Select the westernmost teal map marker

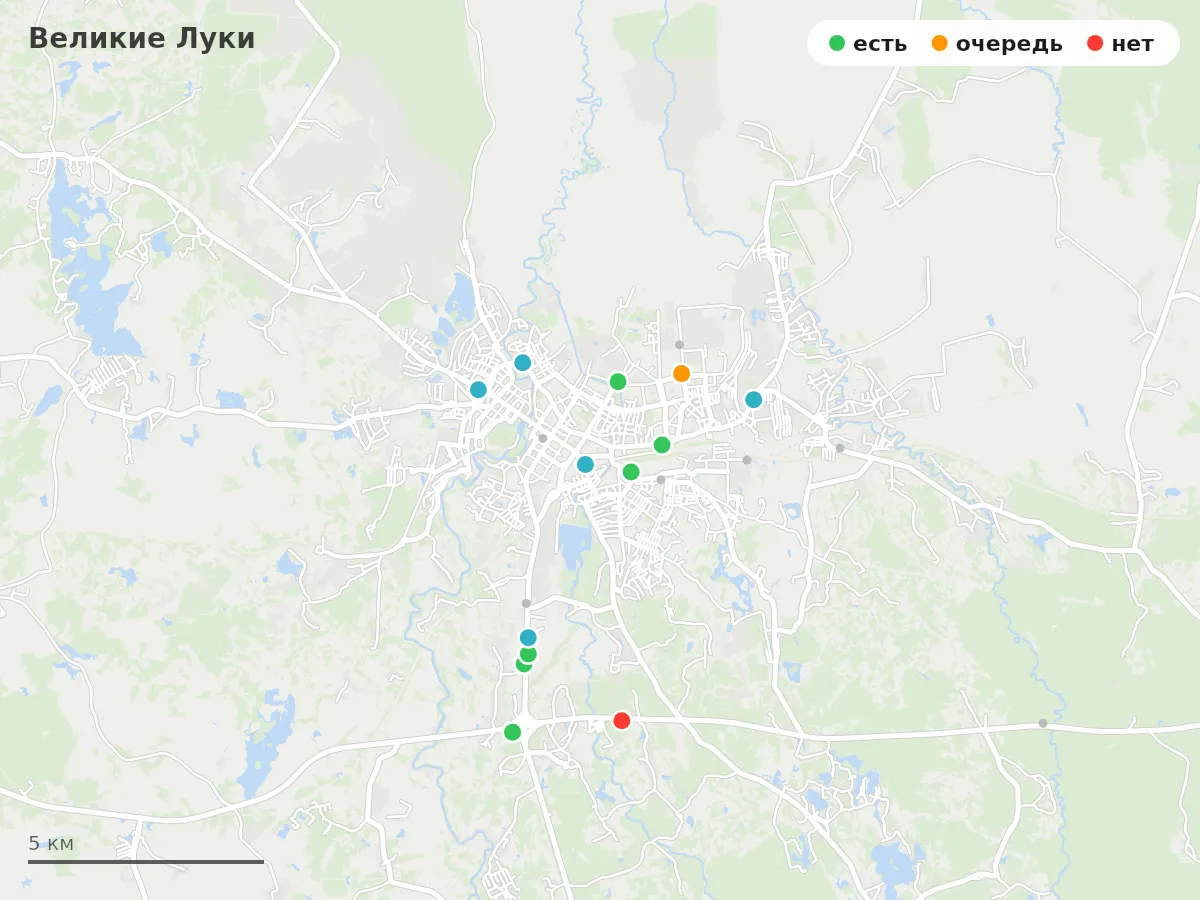tap(478, 389)
